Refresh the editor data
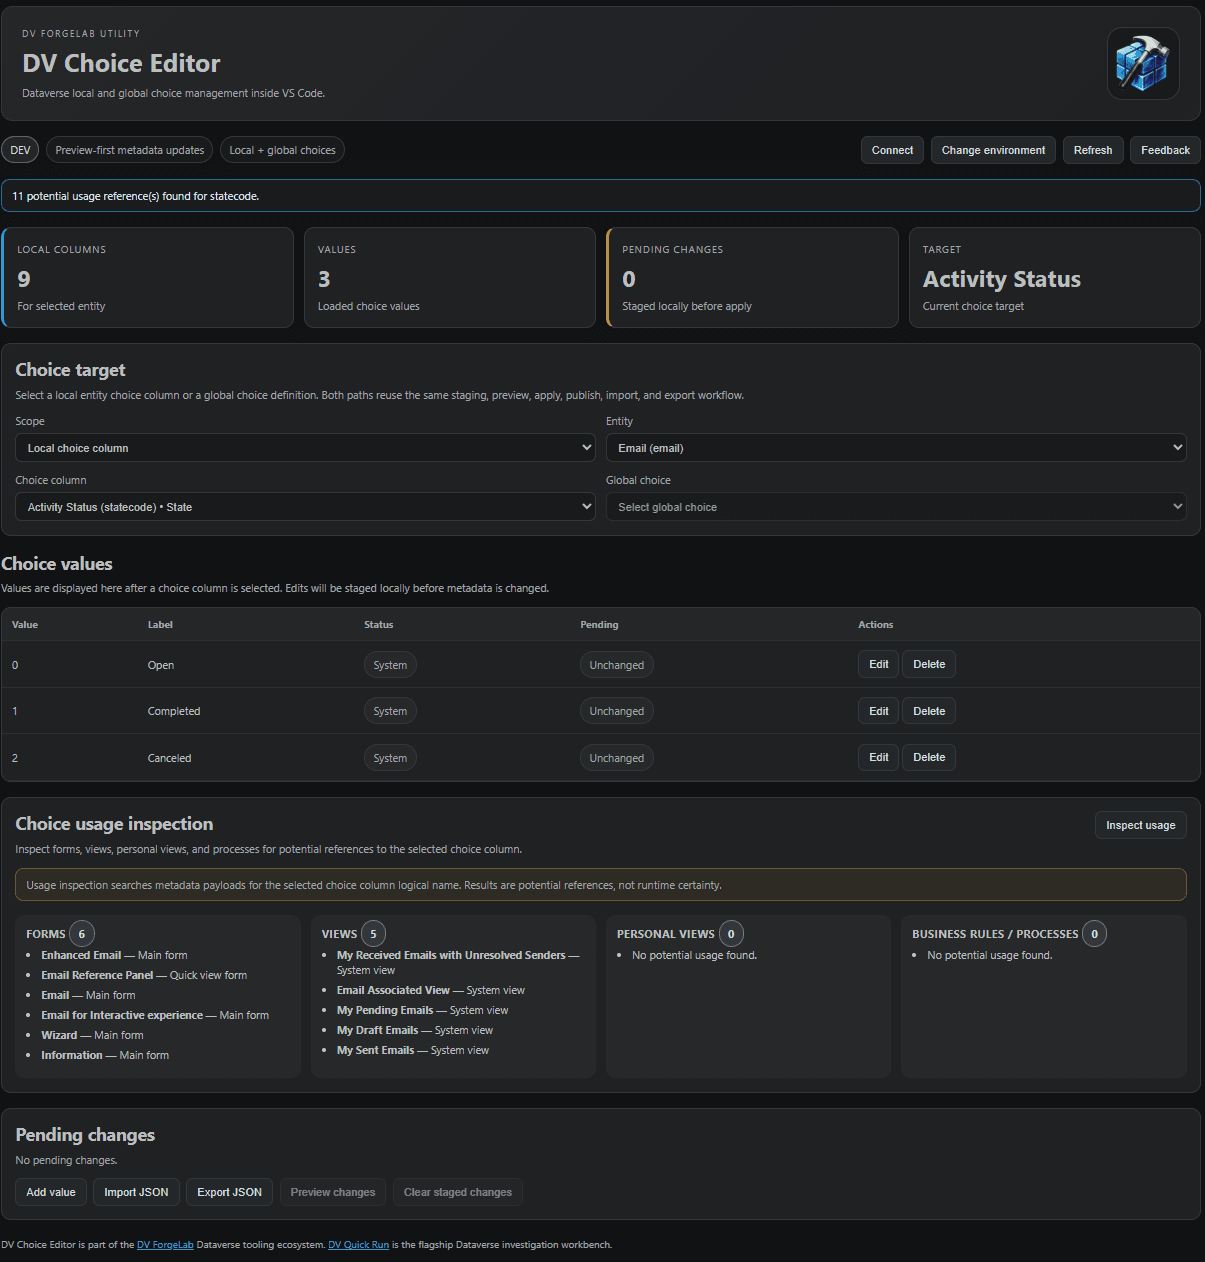1205x1262 pixels. coord(1093,150)
